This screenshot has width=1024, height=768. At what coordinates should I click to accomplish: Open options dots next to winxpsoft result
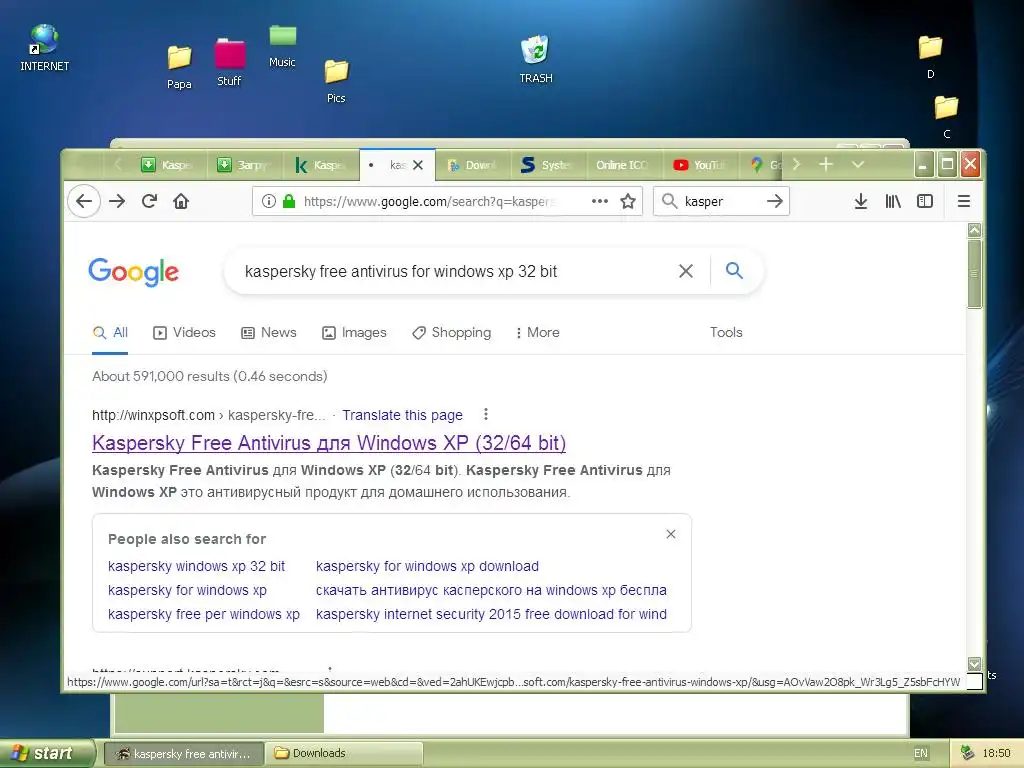(485, 414)
